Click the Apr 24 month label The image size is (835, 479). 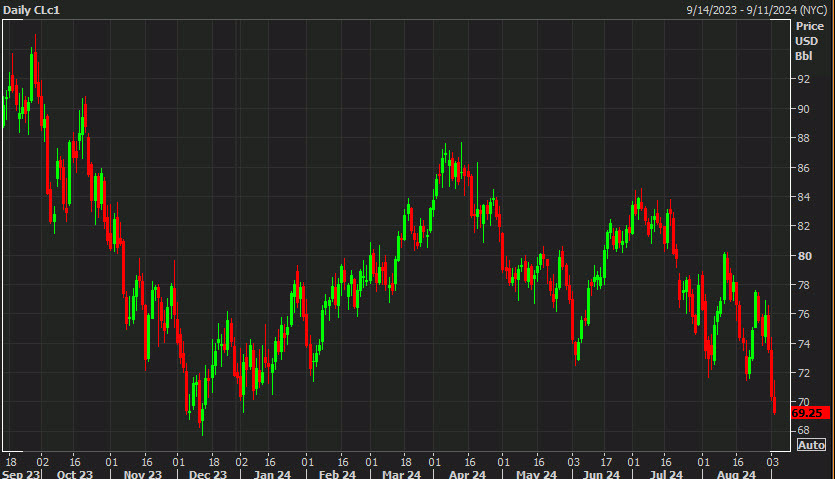(x=467, y=474)
